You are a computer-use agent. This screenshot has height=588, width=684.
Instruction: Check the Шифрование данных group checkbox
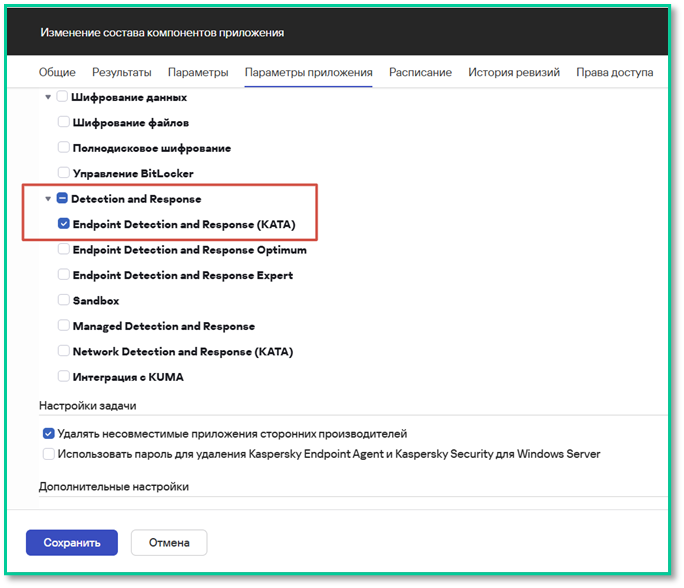pos(62,96)
